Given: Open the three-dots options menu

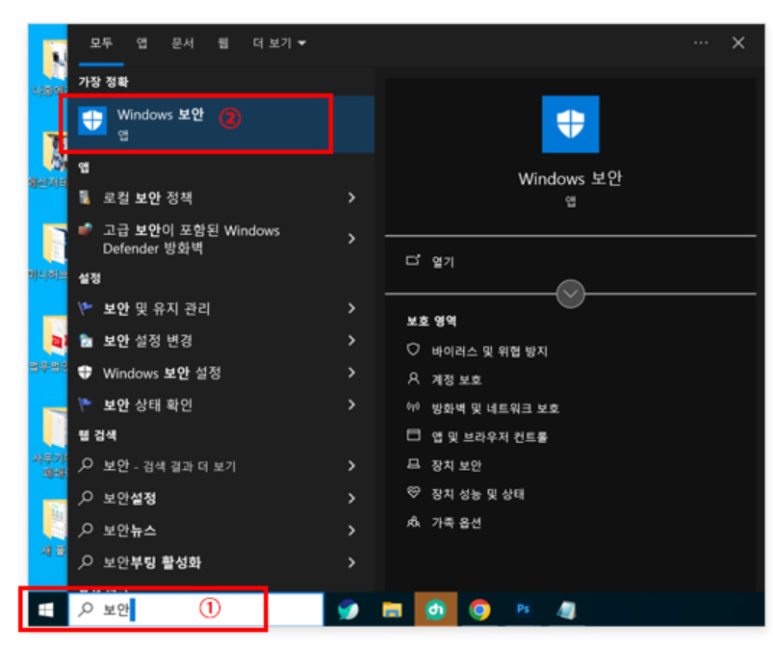Looking at the screenshot, I should (x=701, y=43).
